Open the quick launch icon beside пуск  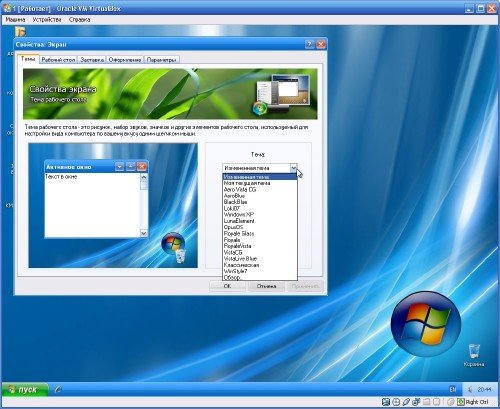coord(58,389)
